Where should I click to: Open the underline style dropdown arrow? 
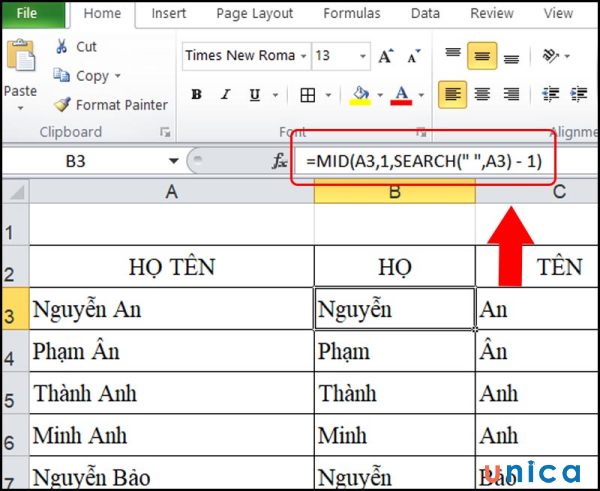(276, 95)
